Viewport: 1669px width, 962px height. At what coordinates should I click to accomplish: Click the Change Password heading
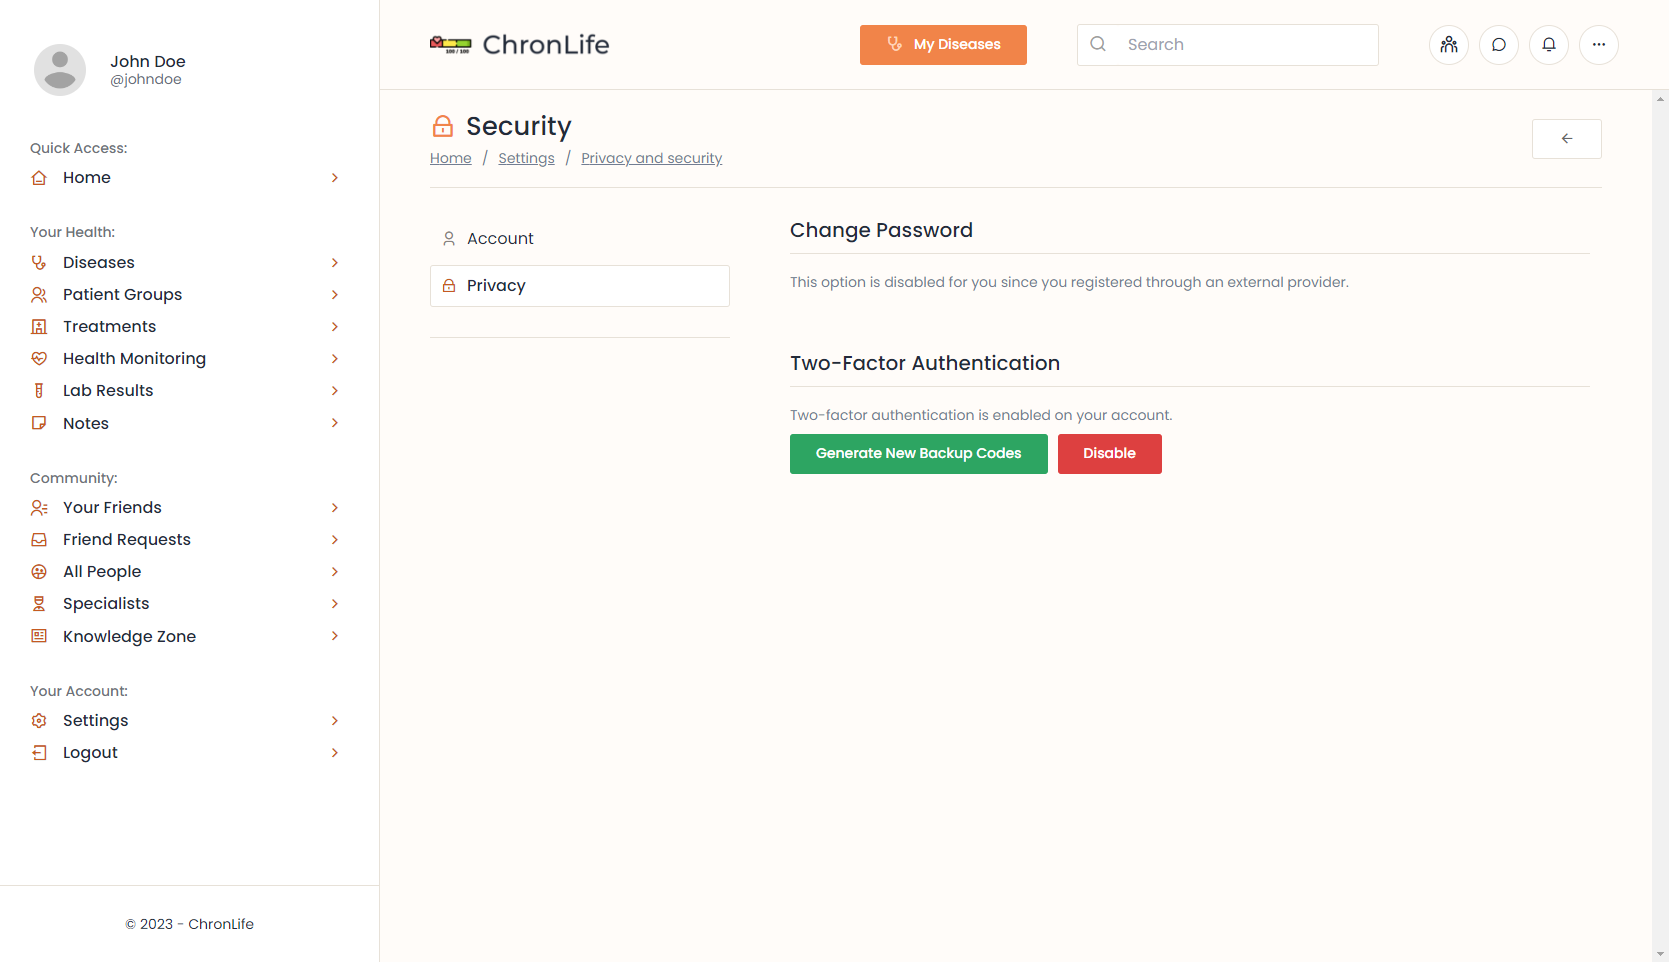point(881,230)
